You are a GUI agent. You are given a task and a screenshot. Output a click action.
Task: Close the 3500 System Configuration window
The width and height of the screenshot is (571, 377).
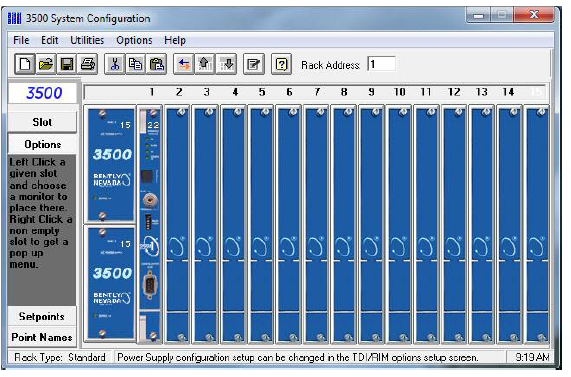(x=534, y=15)
